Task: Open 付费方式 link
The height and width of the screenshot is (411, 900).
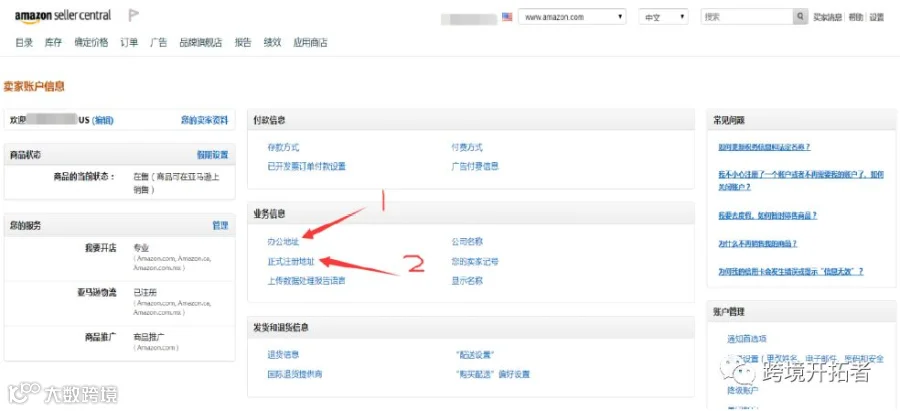Action: pos(467,148)
